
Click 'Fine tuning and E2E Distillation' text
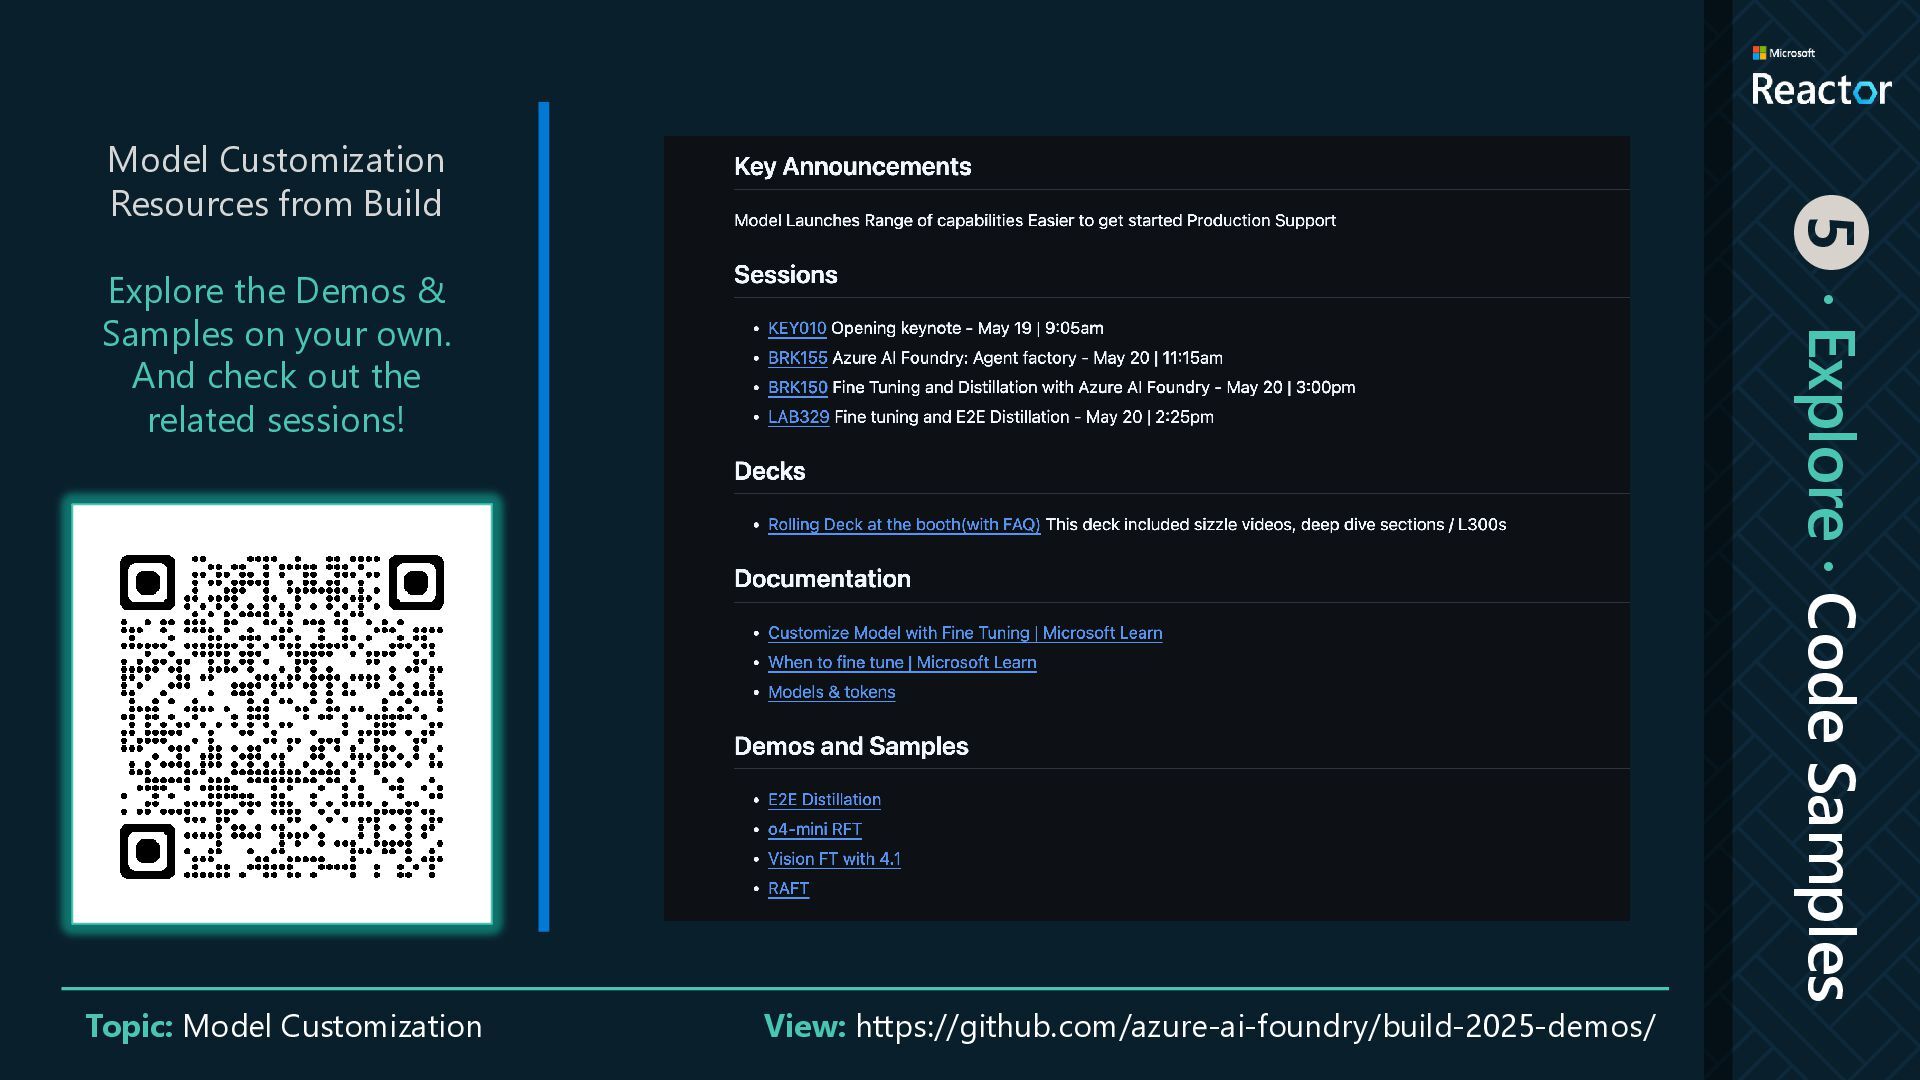click(x=1023, y=417)
